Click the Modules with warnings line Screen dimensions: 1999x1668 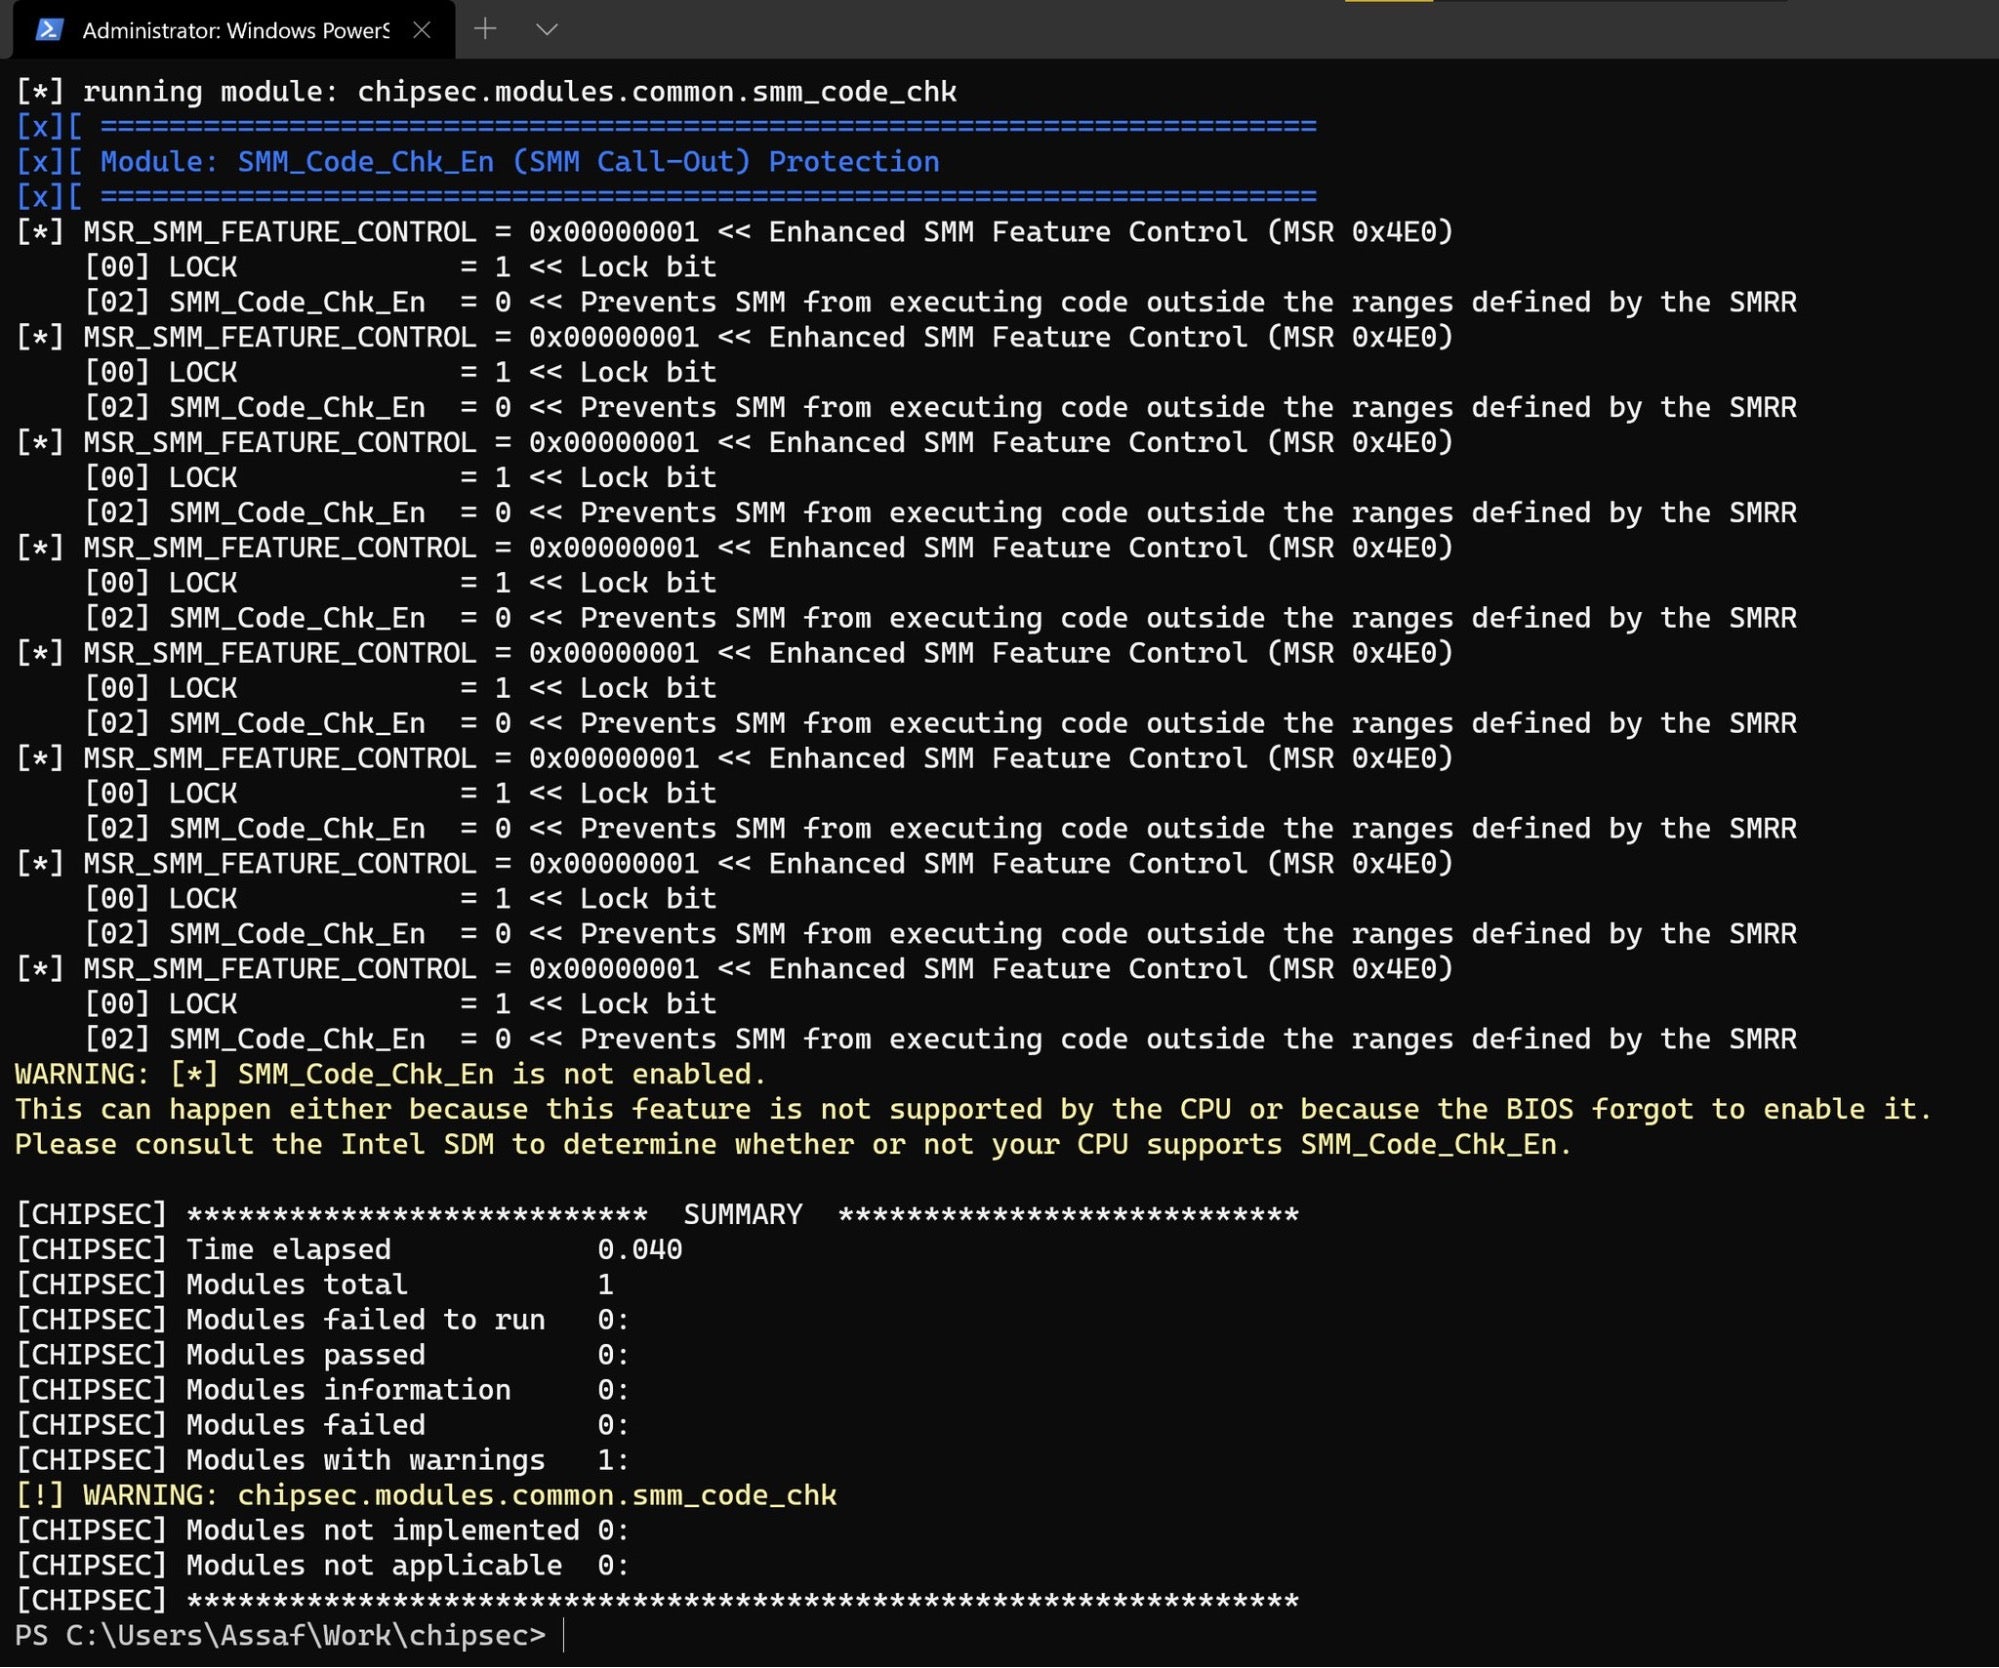[x=322, y=1460]
